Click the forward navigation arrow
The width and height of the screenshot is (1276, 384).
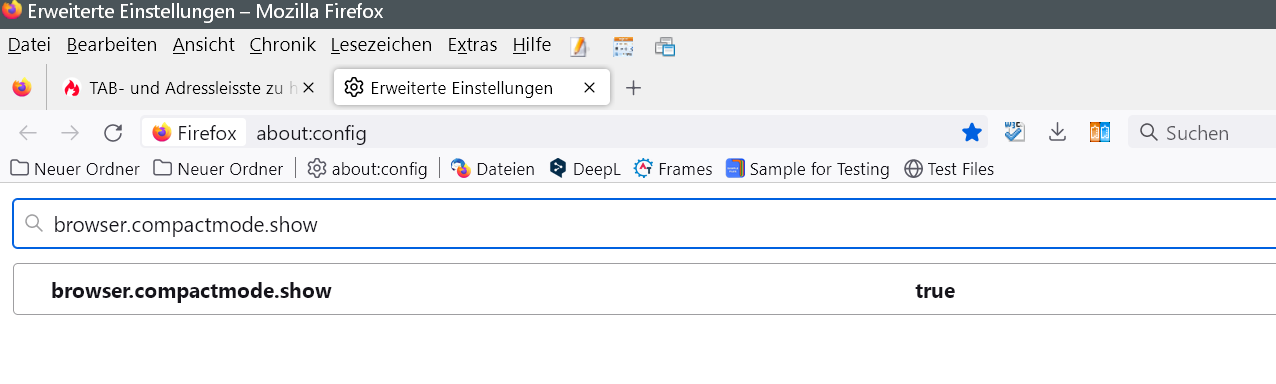click(x=70, y=133)
